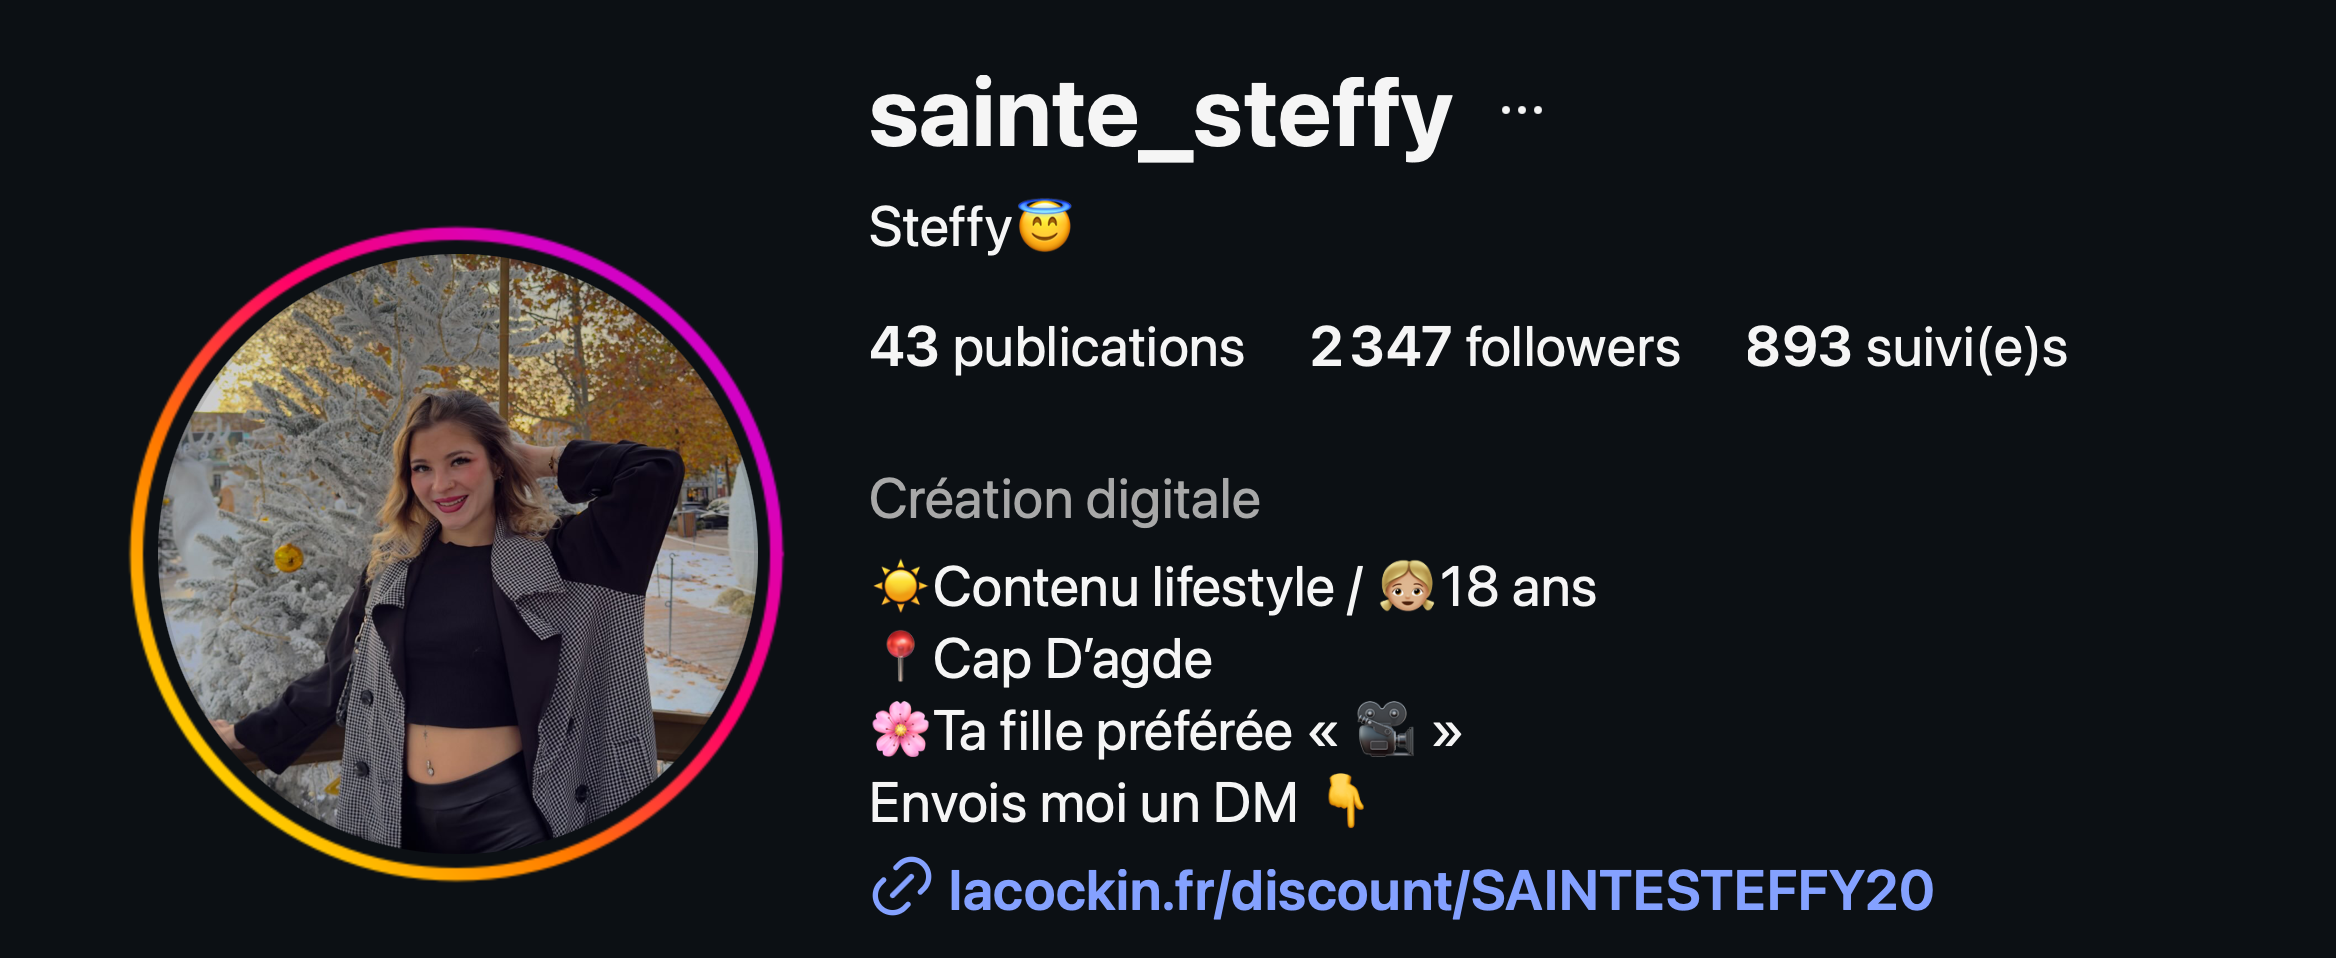Click the pink flower emoji
The image size is (2336, 958).
click(x=900, y=729)
